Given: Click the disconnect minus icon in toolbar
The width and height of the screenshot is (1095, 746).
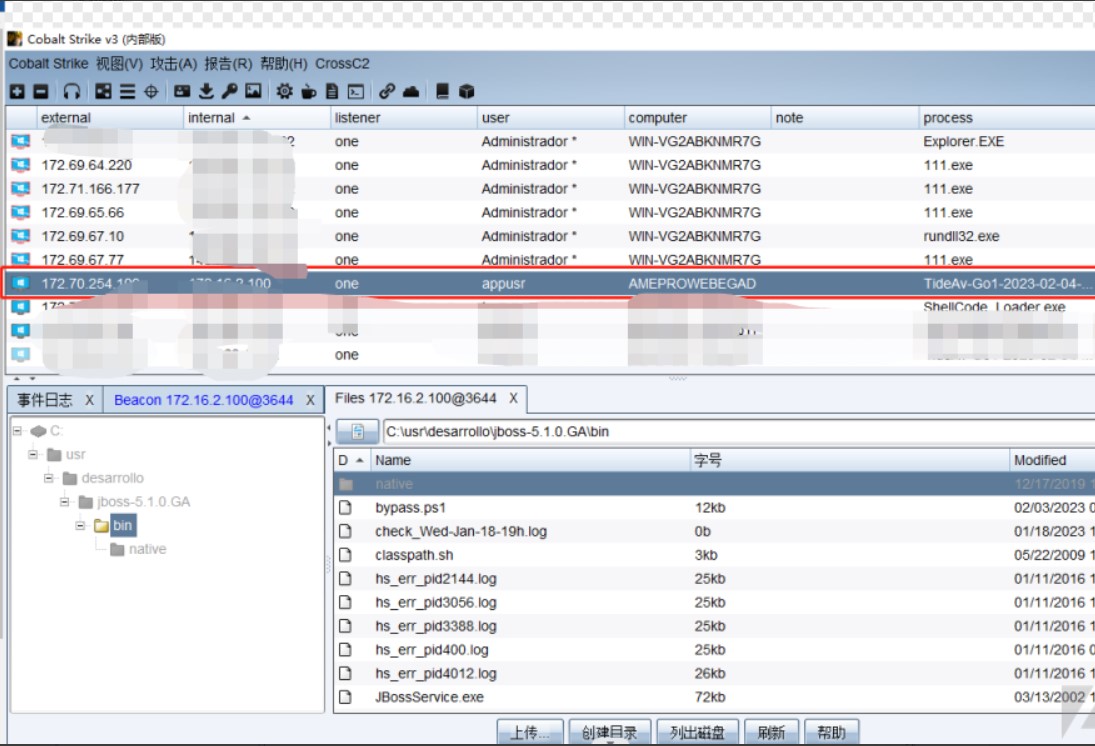Looking at the screenshot, I should coord(41,92).
